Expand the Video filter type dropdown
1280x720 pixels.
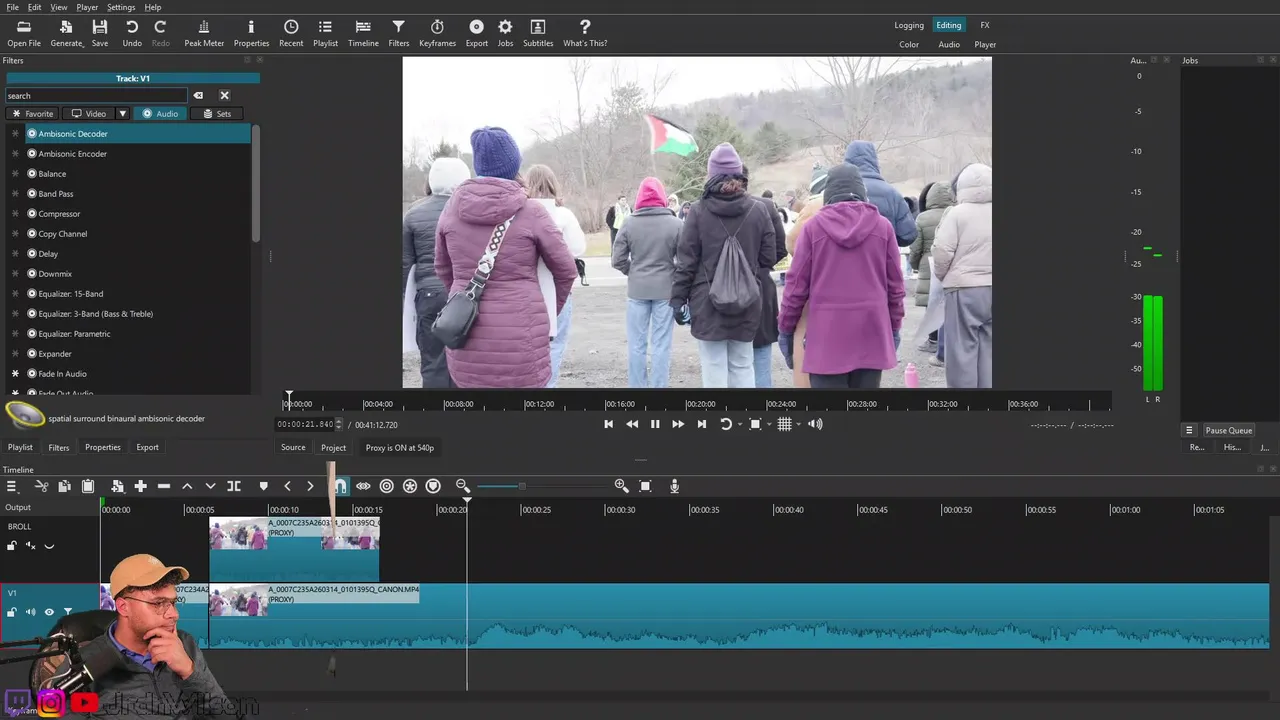[122, 113]
